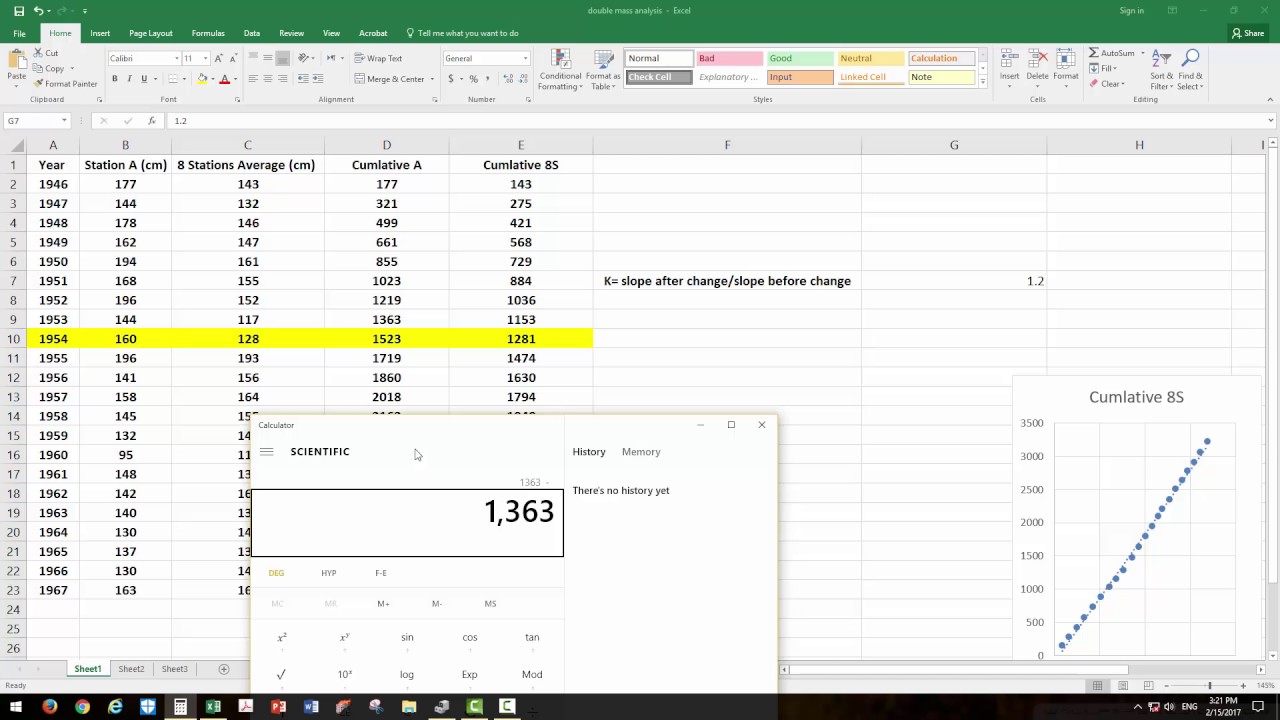Align text to the left
1280x720 pixels.
[253, 79]
